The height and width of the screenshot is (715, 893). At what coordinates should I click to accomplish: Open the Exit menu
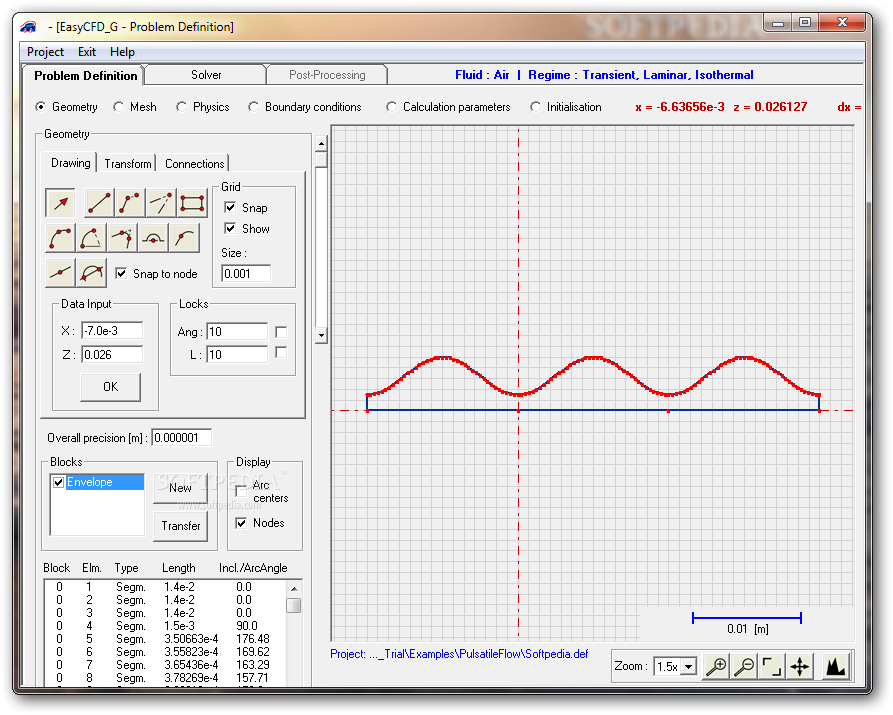click(x=87, y=52)
